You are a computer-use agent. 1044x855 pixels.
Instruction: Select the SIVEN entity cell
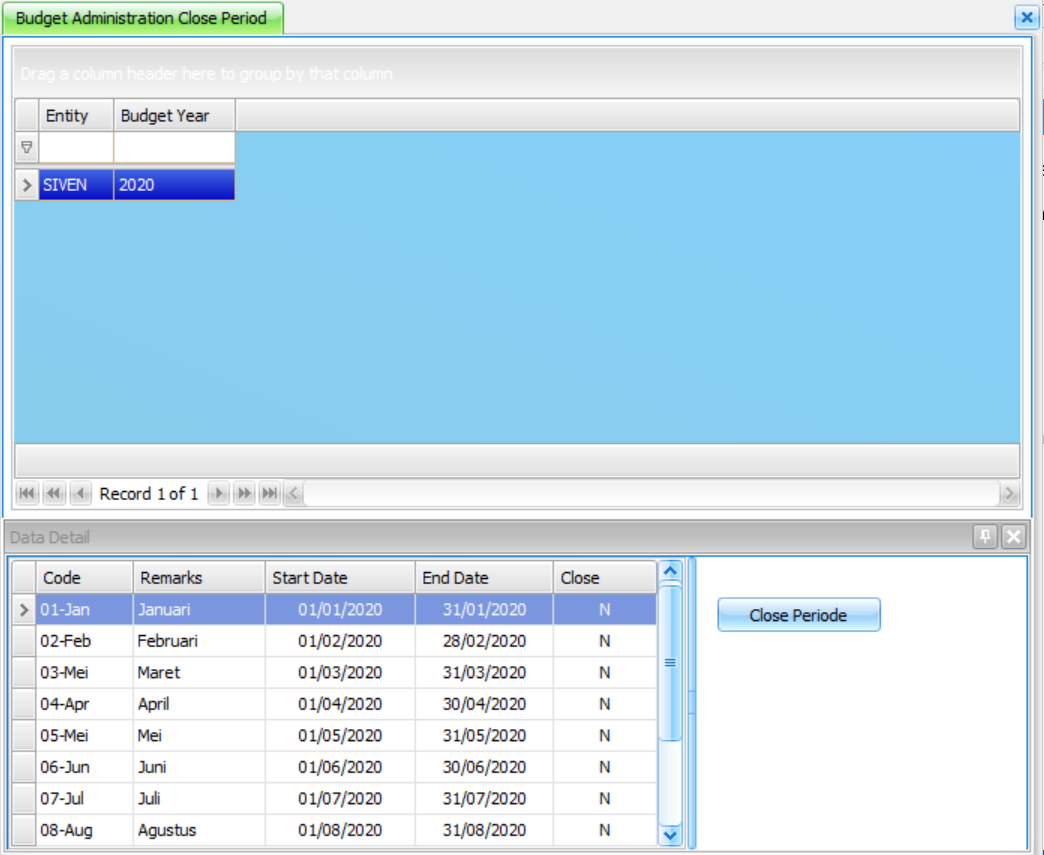coord(76,184)
